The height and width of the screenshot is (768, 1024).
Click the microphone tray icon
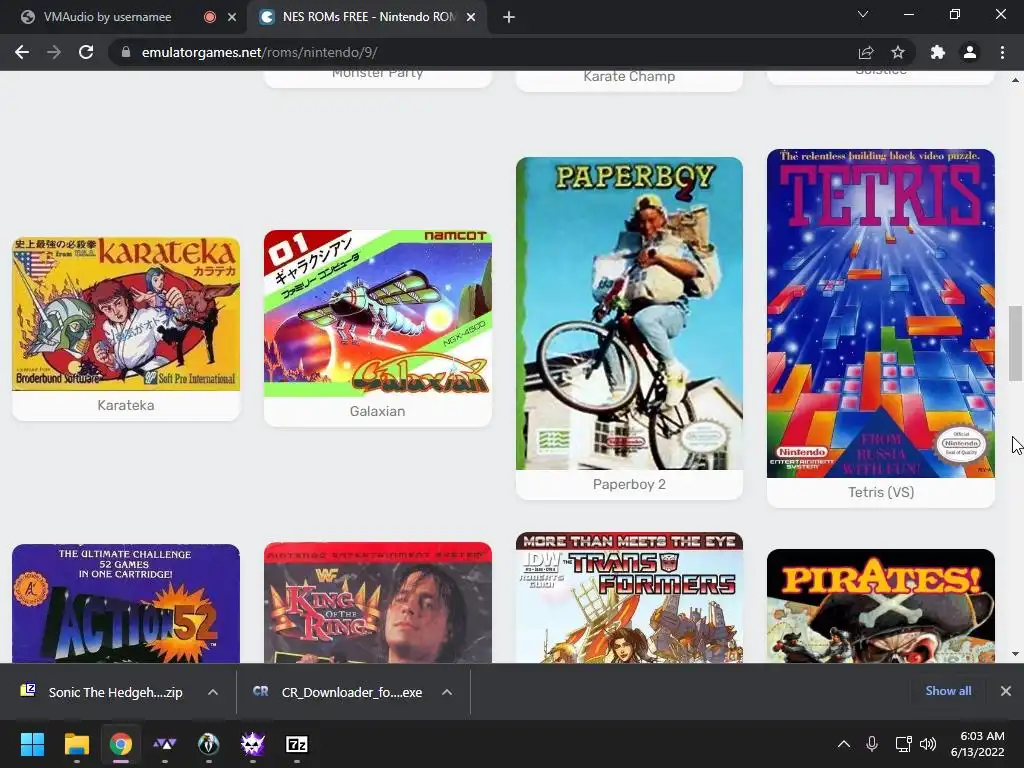[x=872, y=744]
